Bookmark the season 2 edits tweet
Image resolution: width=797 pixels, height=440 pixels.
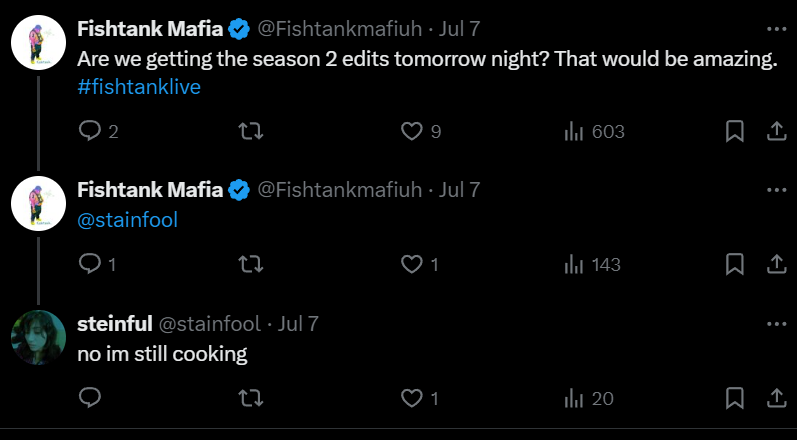point(734,132)
